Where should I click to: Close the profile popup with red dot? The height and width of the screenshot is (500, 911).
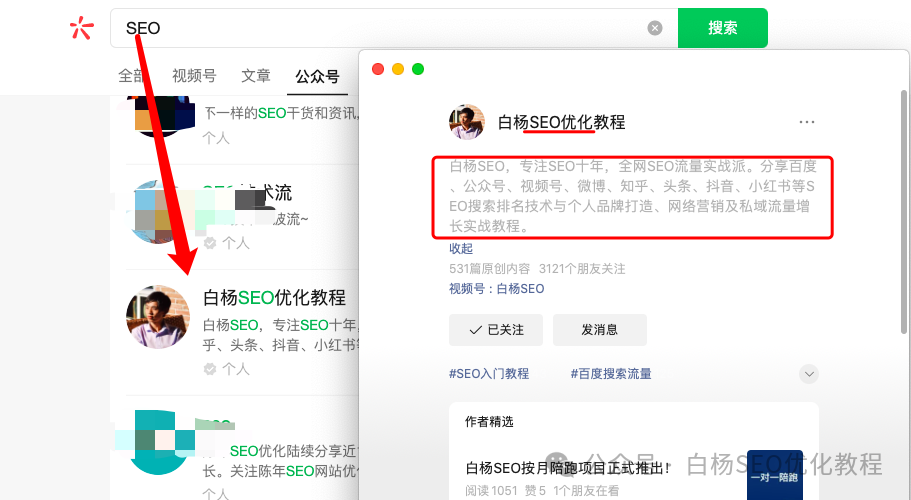pyautogui.click(x=378, y=69)
